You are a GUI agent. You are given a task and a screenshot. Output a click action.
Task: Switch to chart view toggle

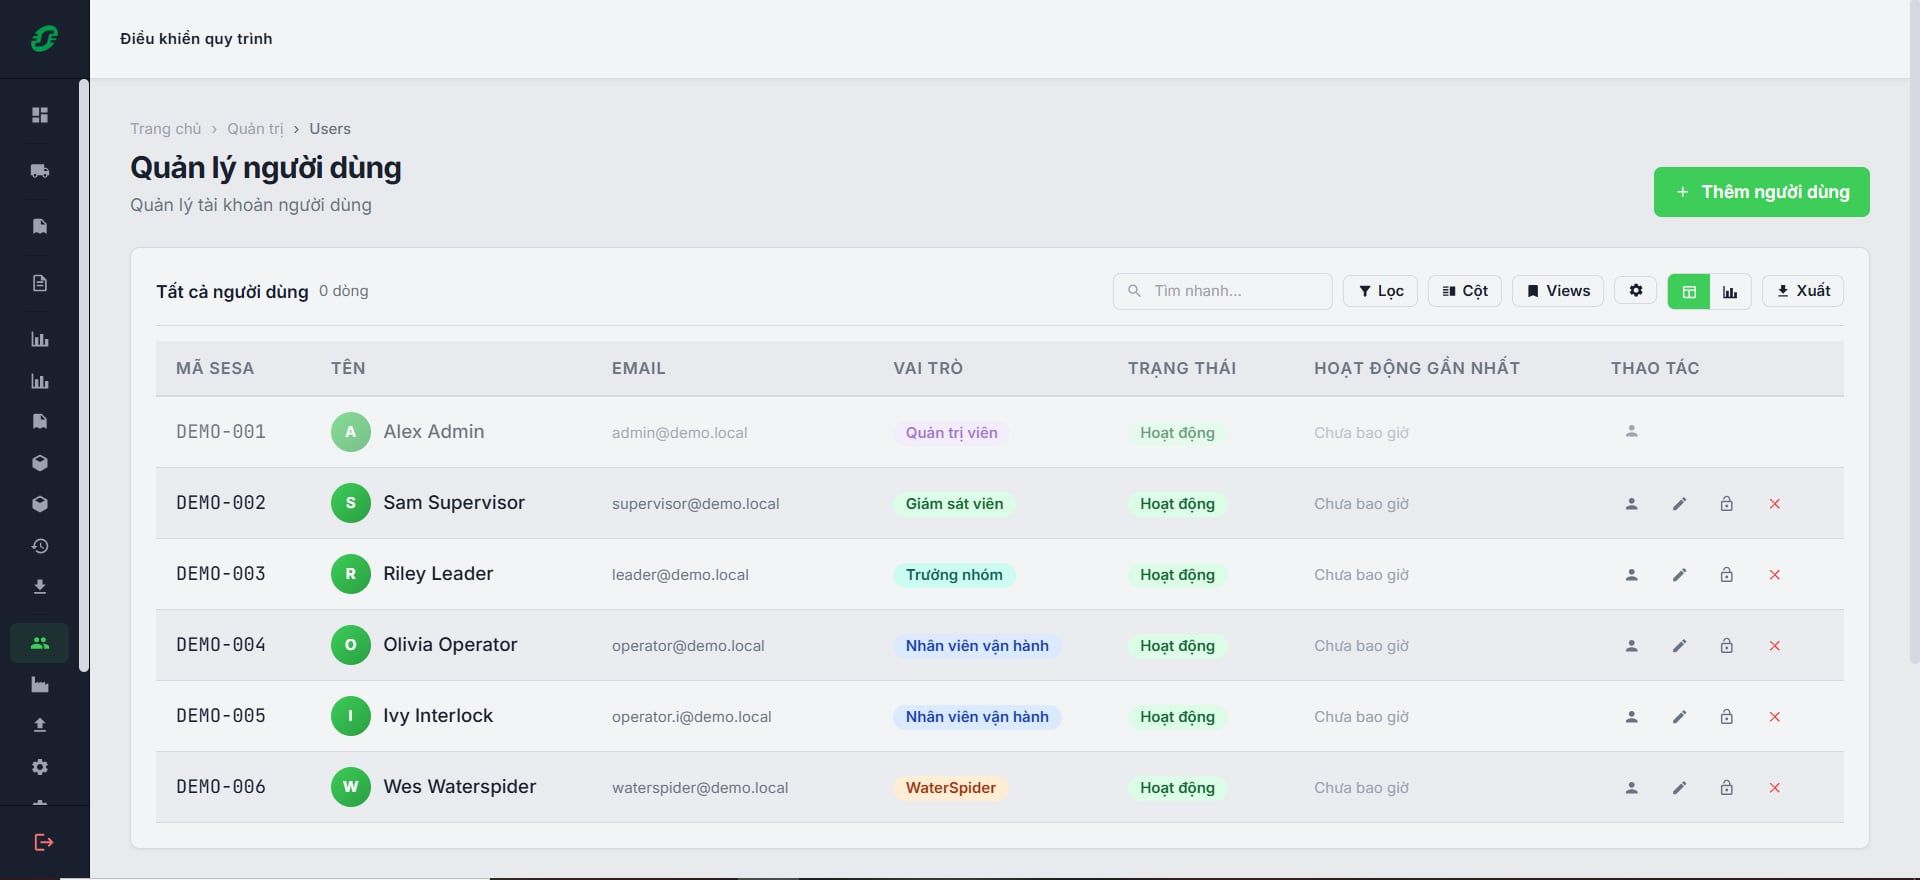pyautogui.click(x=1730, y=292)
